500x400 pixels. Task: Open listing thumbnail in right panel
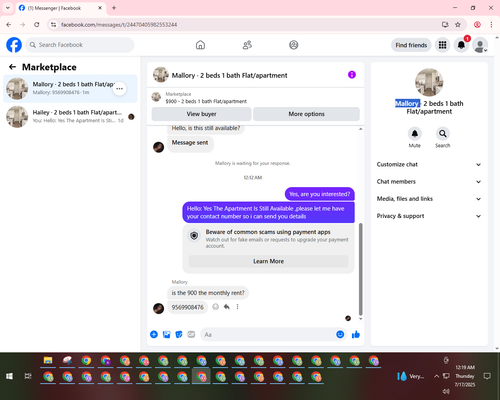[x=429, y=82]
